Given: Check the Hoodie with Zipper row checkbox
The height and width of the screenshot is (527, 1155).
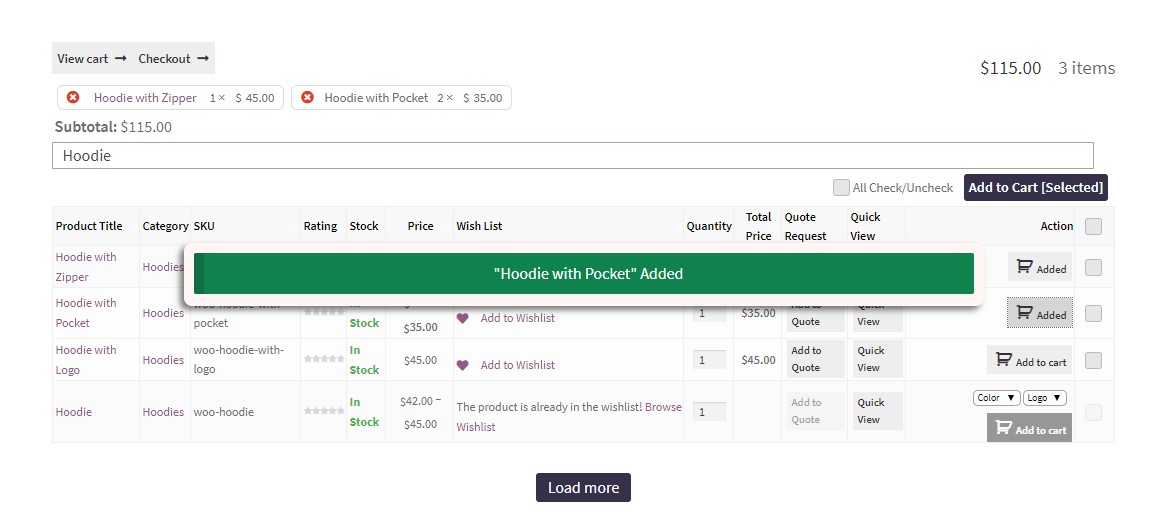Looking at the screenshot, I should tap(1093, 267).
